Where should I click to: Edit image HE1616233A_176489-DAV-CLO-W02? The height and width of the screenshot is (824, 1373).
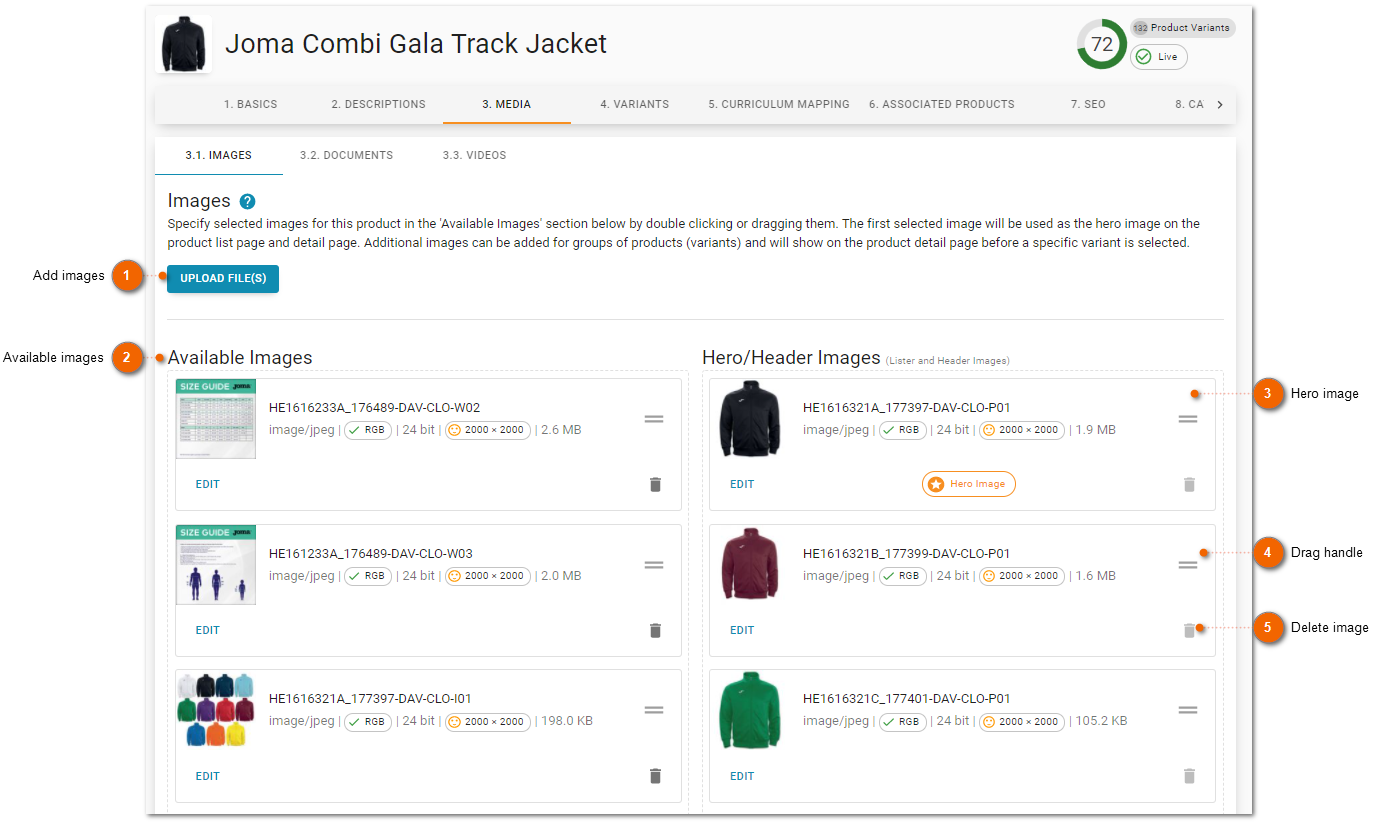[208, 484]
